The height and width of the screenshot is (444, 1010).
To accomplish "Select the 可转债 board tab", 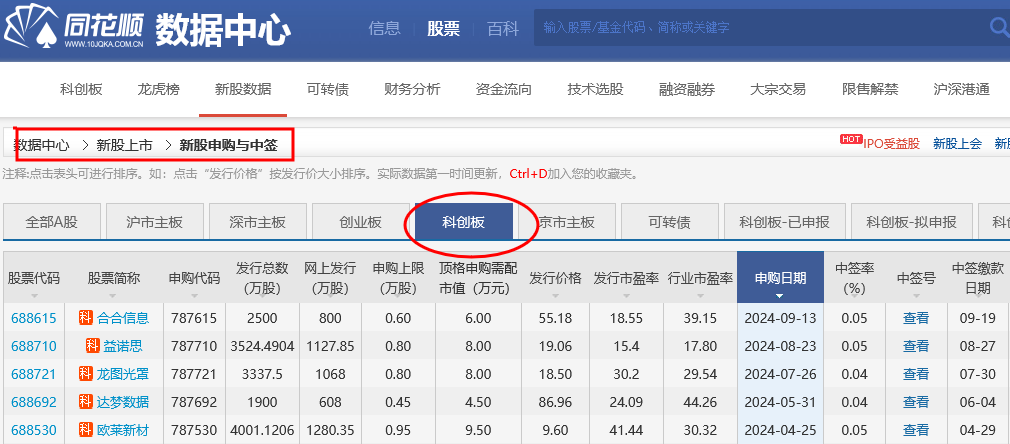I will tap(670, 222).
